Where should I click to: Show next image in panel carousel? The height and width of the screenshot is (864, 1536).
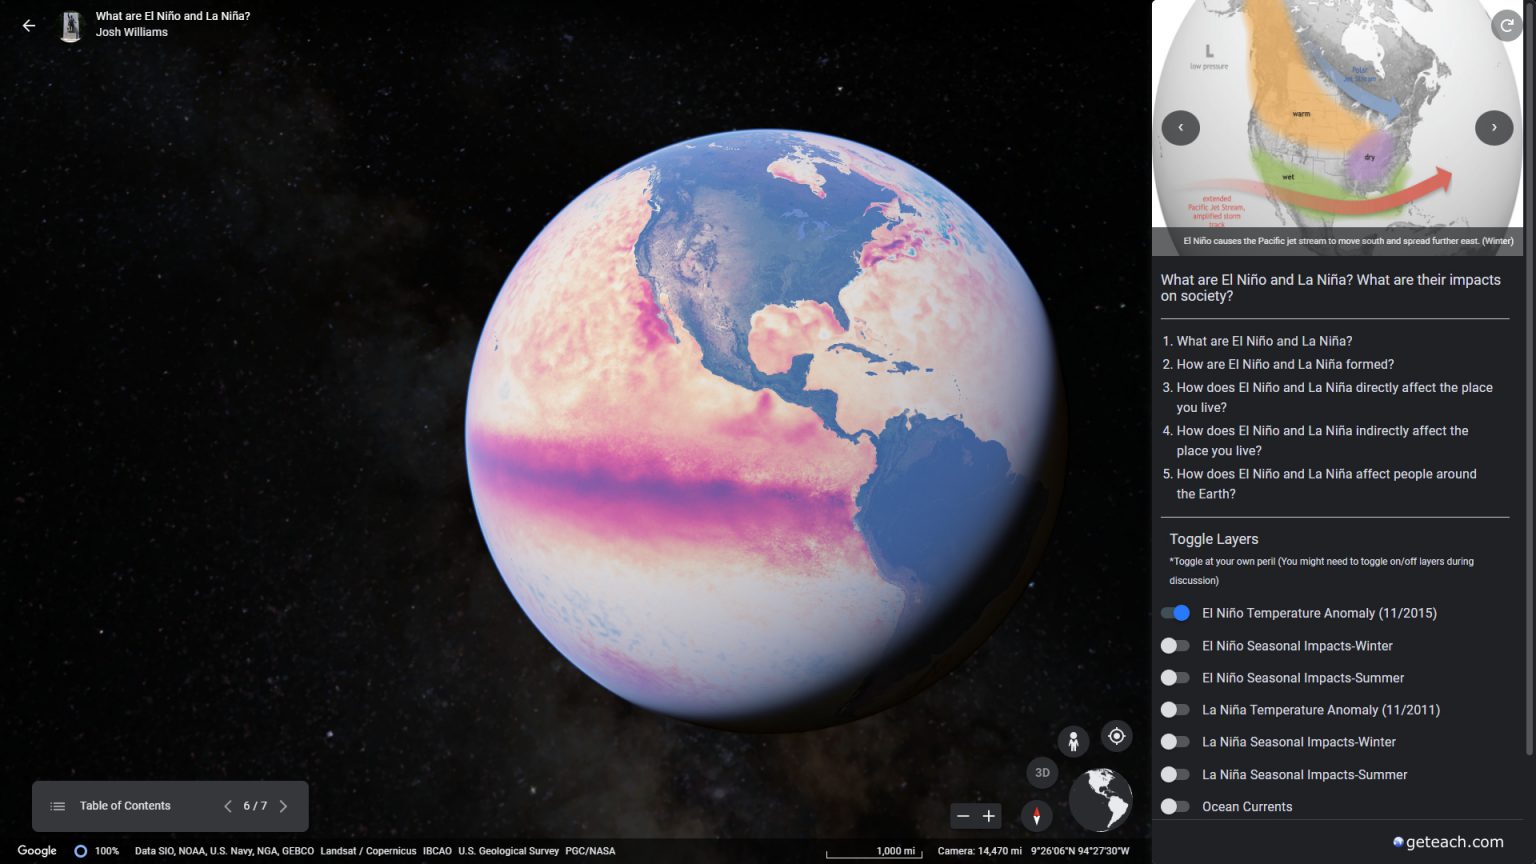1494,127
